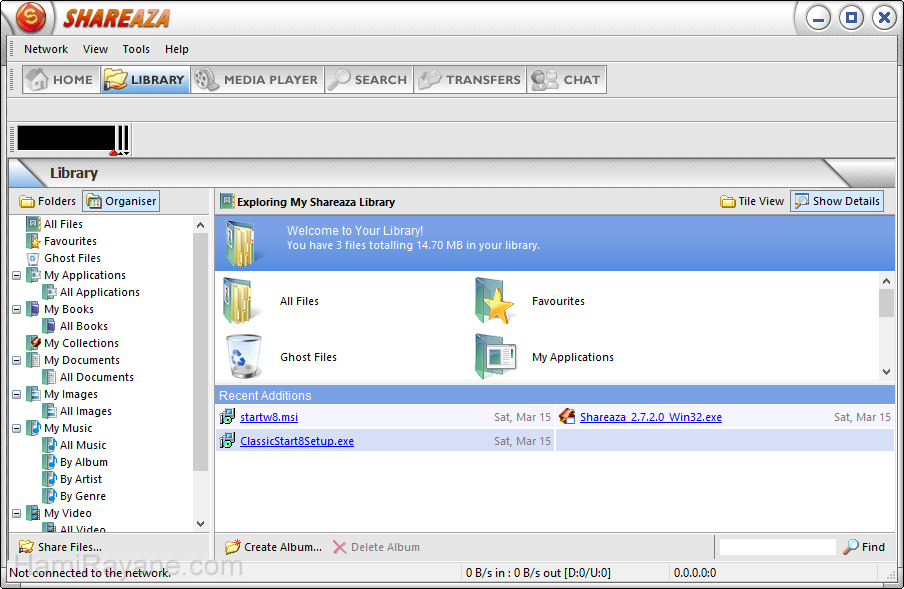Open the Network menu

coord(46,49)
